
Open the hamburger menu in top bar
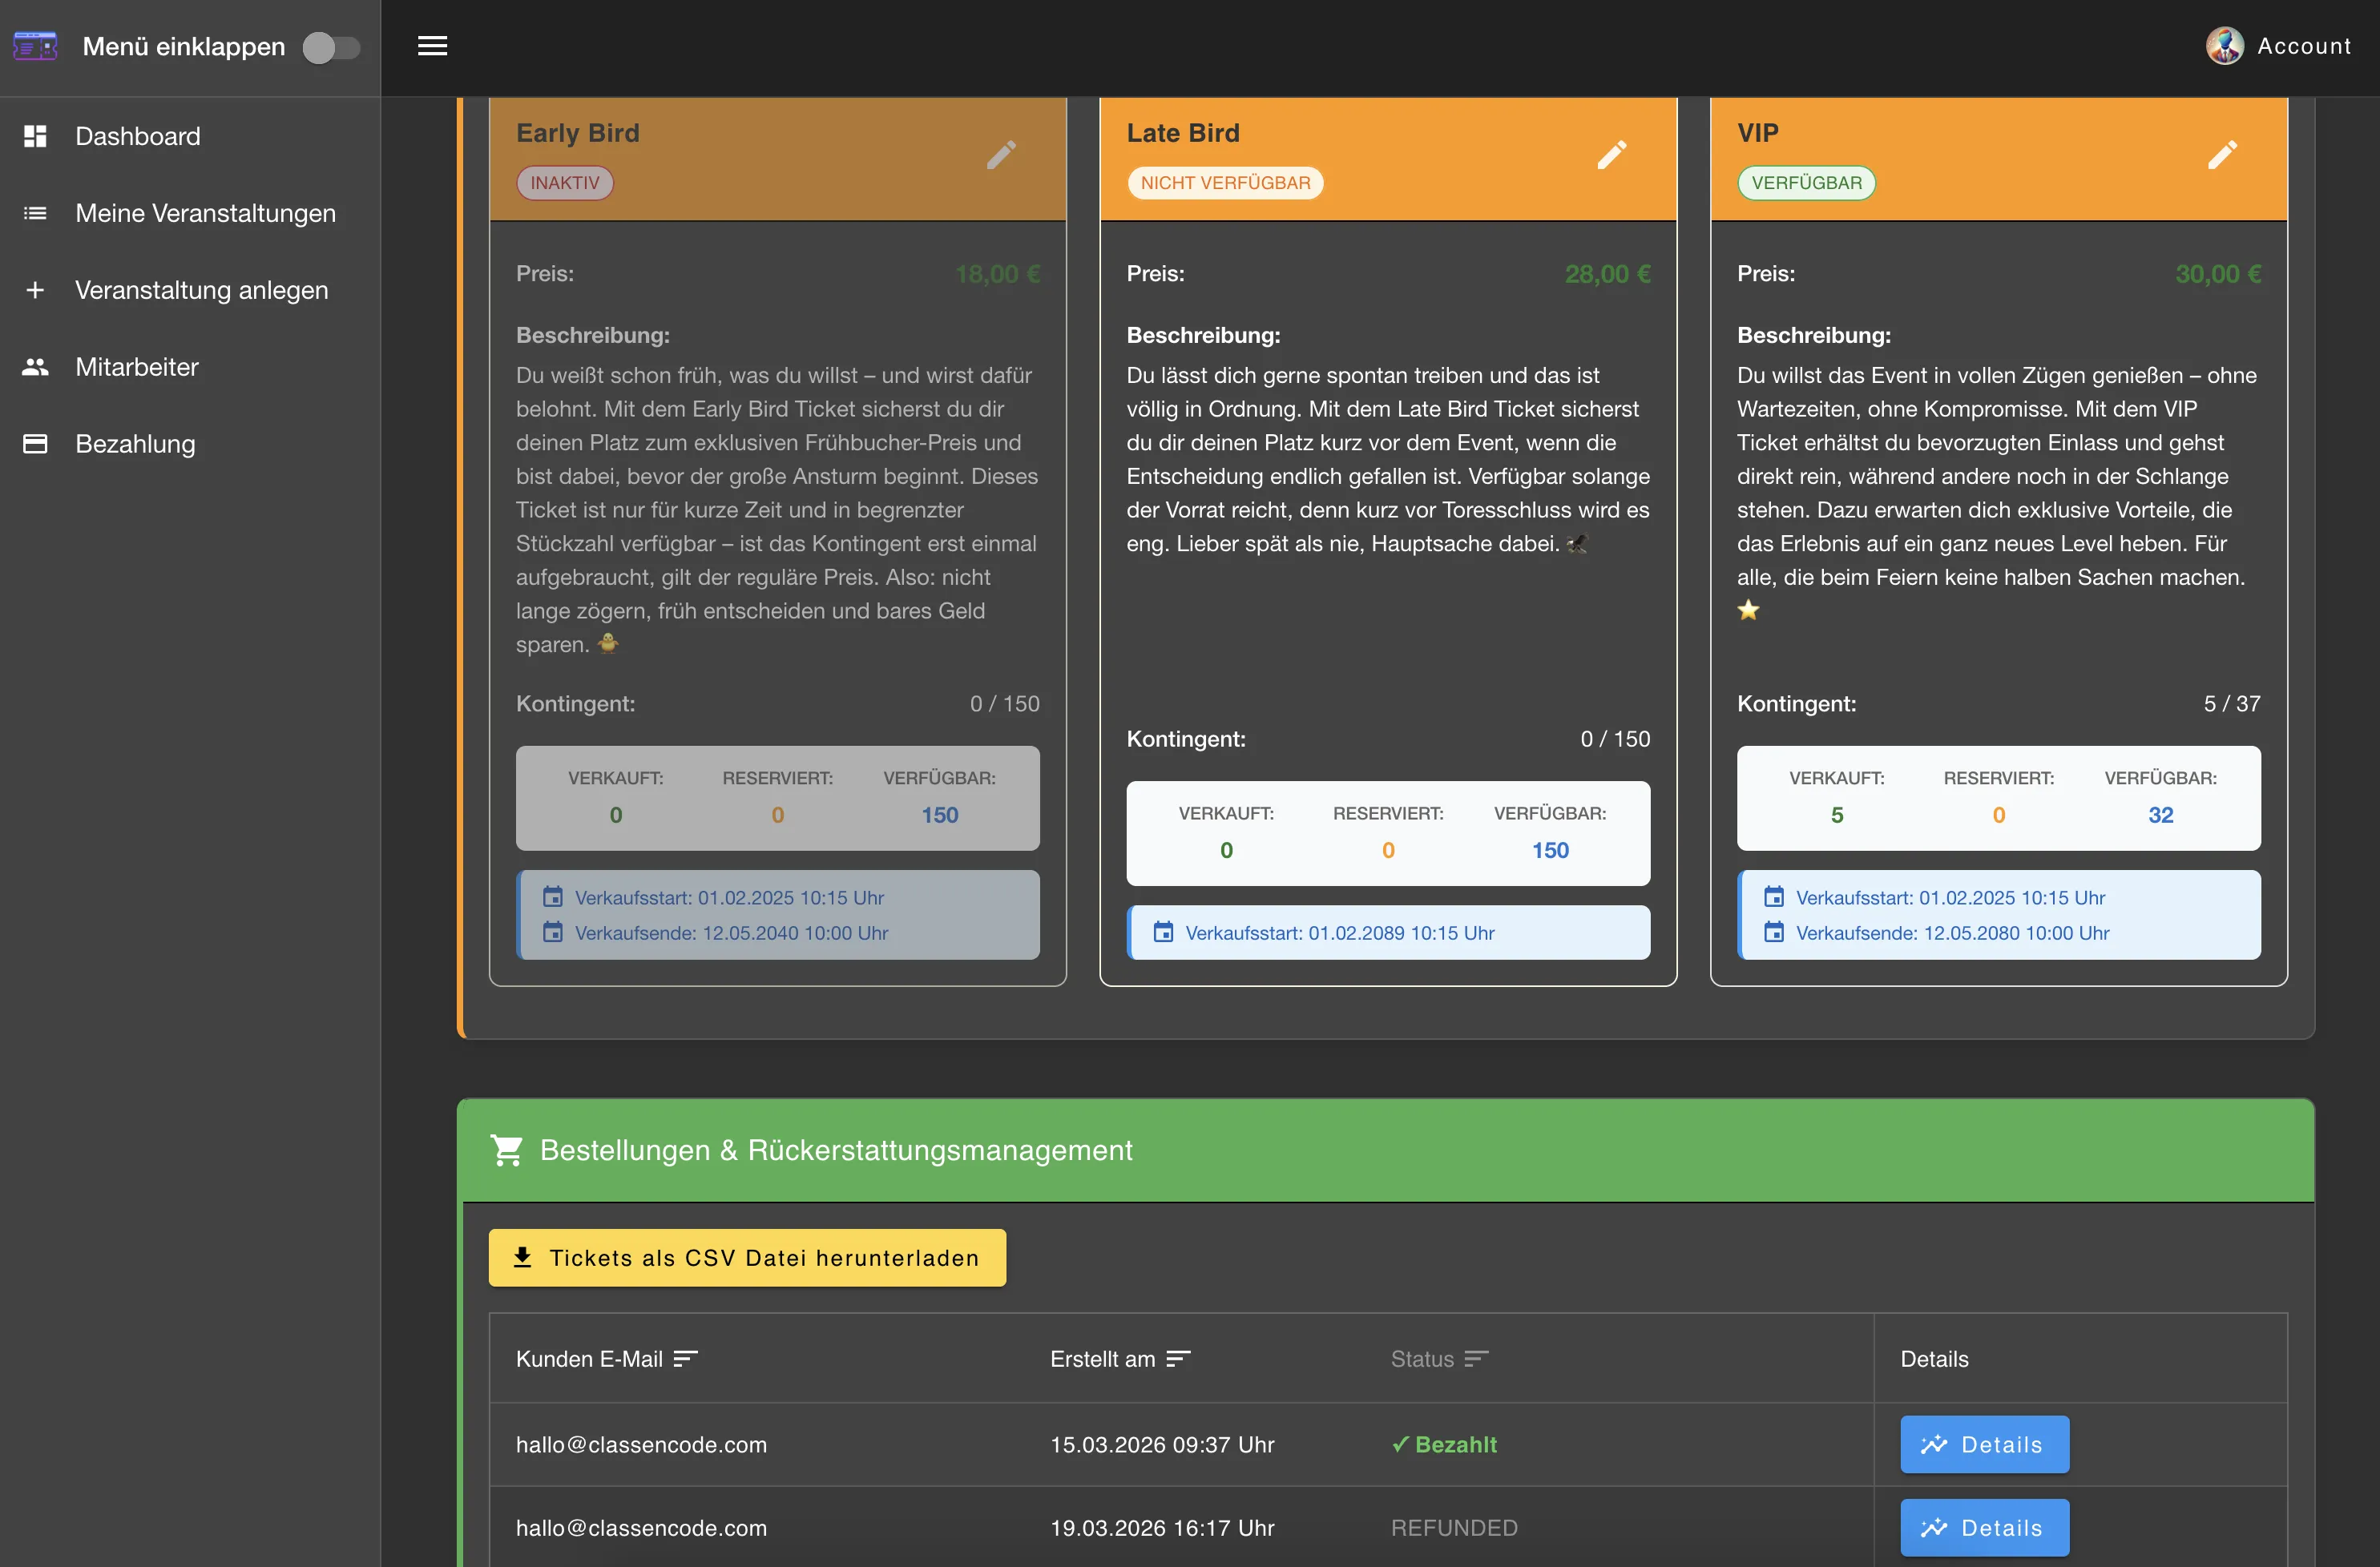(x=432, y=46)
